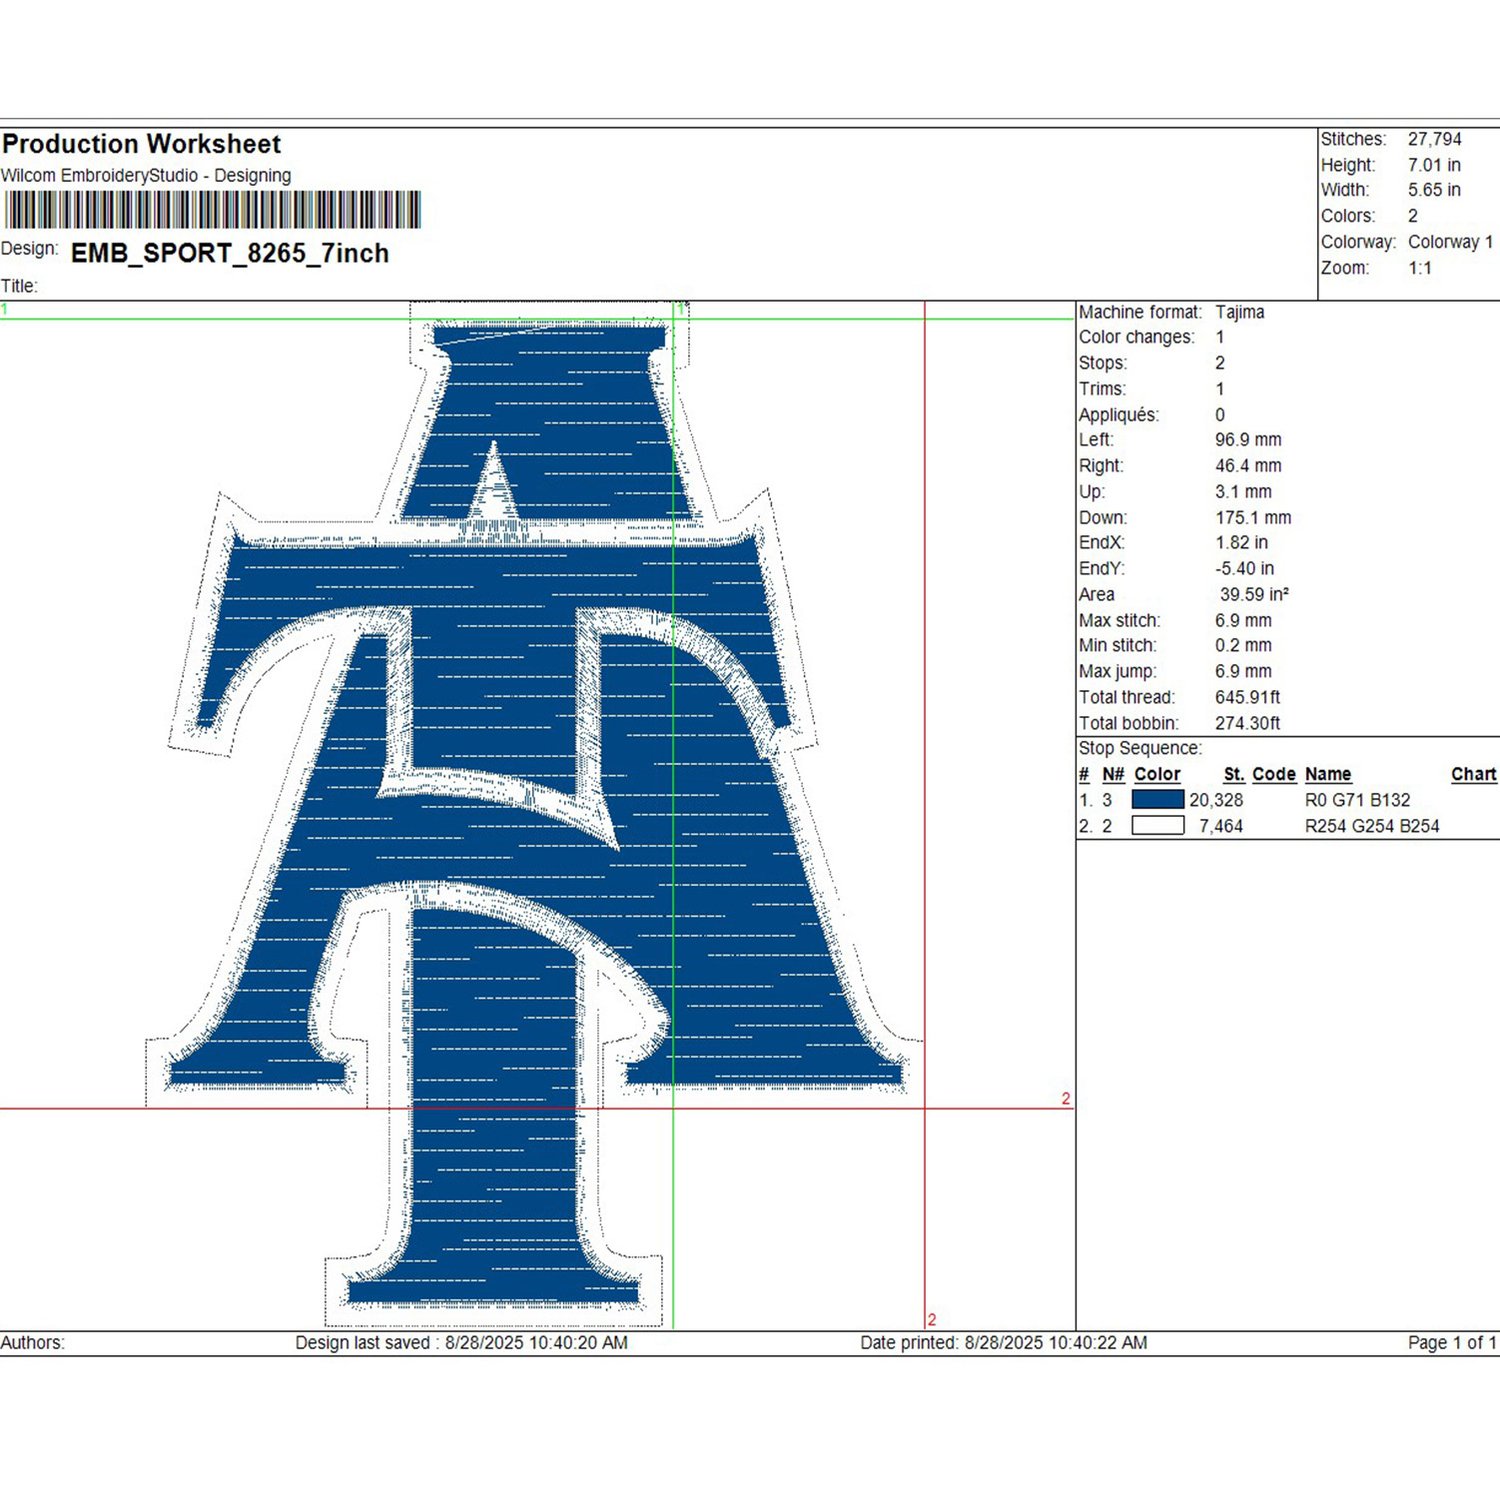Viewport: 1500px width, 1495px height.
Task: Click the "Name" column header
Action: [1328, 775]
